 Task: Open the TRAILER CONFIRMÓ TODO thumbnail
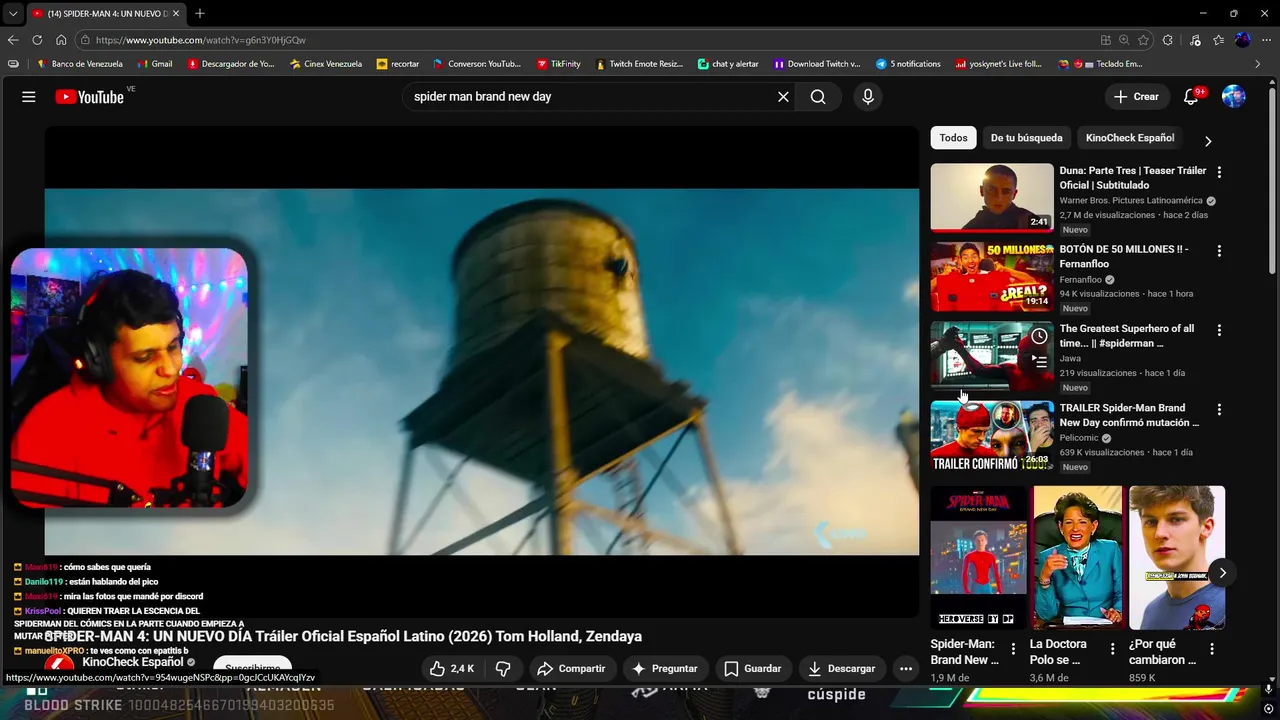pos(992,435)
